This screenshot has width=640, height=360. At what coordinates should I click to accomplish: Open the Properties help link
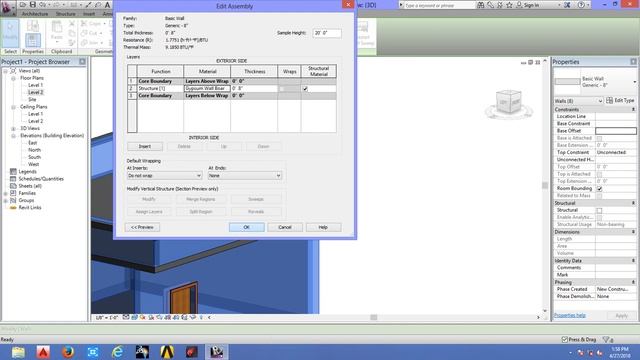[570, 316]
